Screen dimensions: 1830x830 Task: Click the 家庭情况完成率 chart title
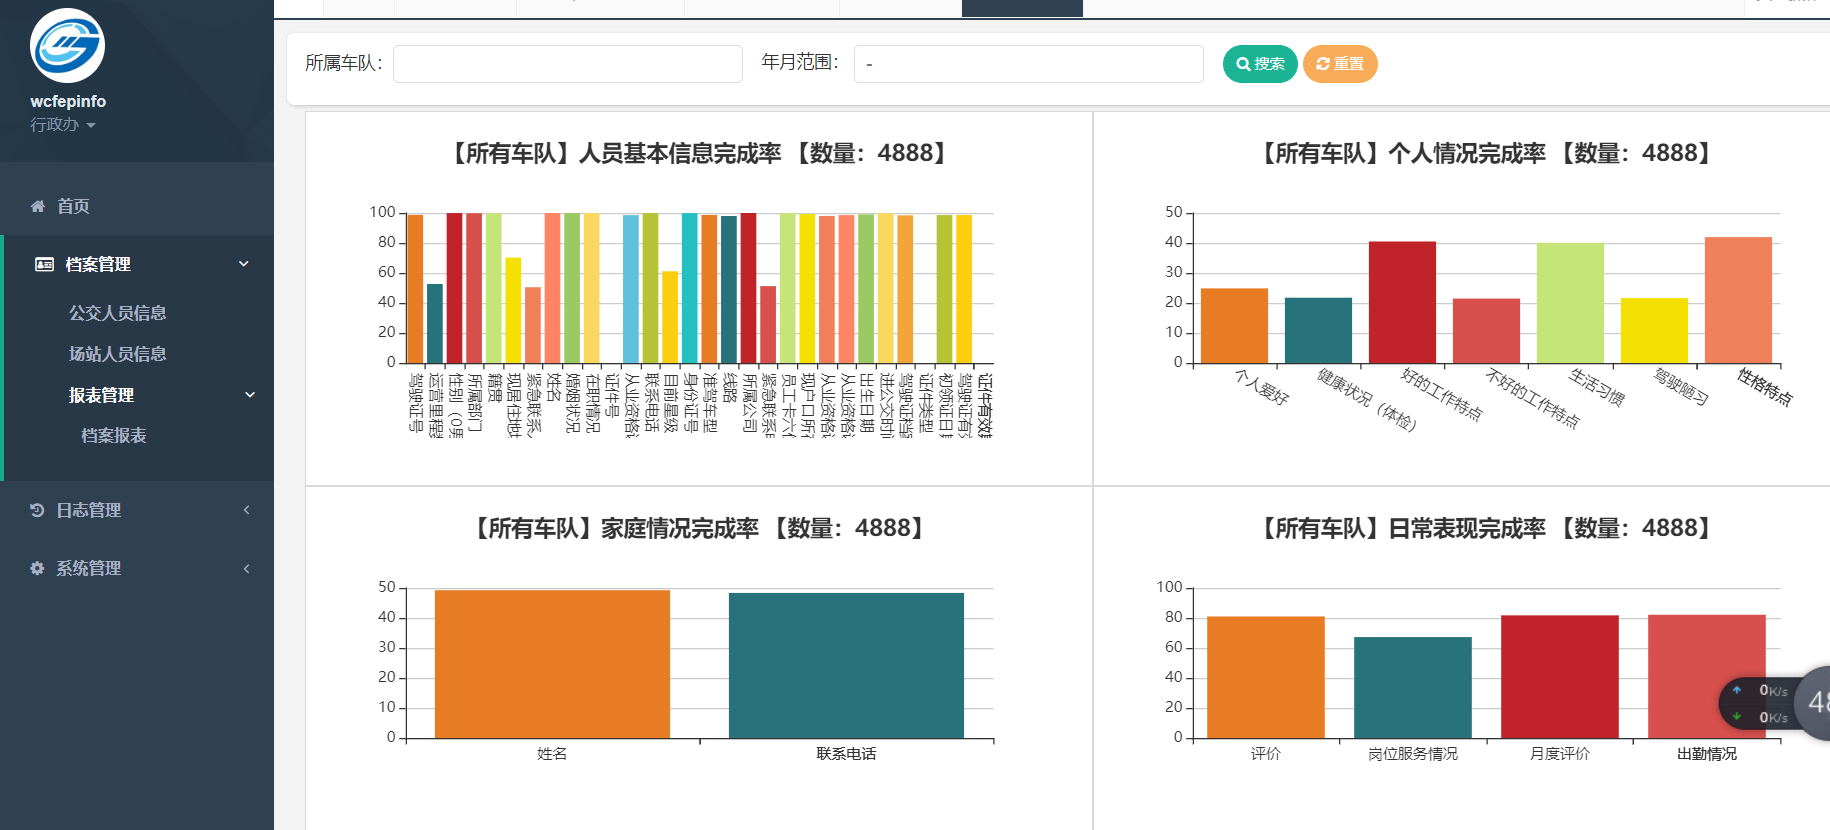pyautogui.click(x=699, y=528)
